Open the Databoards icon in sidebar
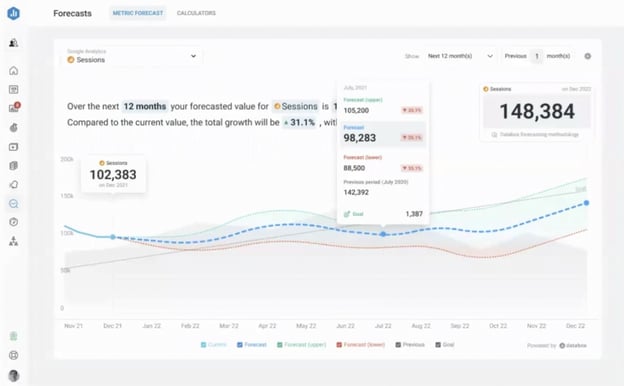 click(14, 90)
